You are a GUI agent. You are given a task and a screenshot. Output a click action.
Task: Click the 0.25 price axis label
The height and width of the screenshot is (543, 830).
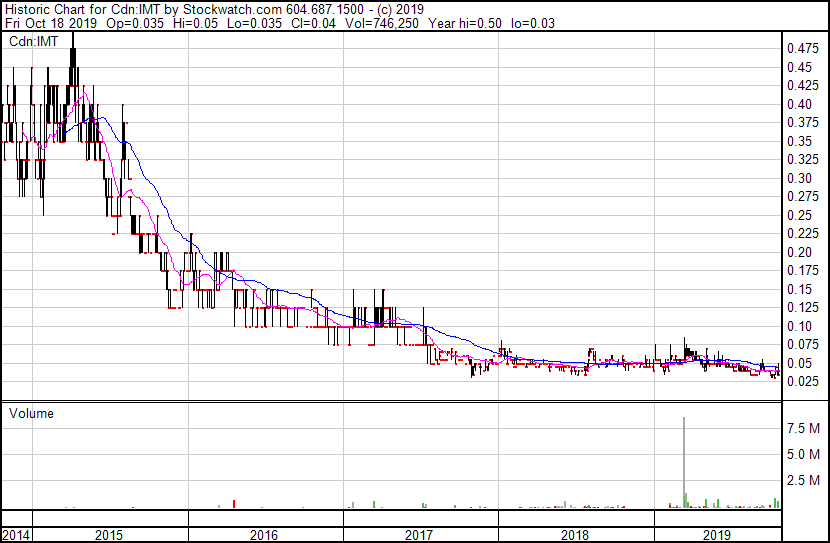coord(799,215)
